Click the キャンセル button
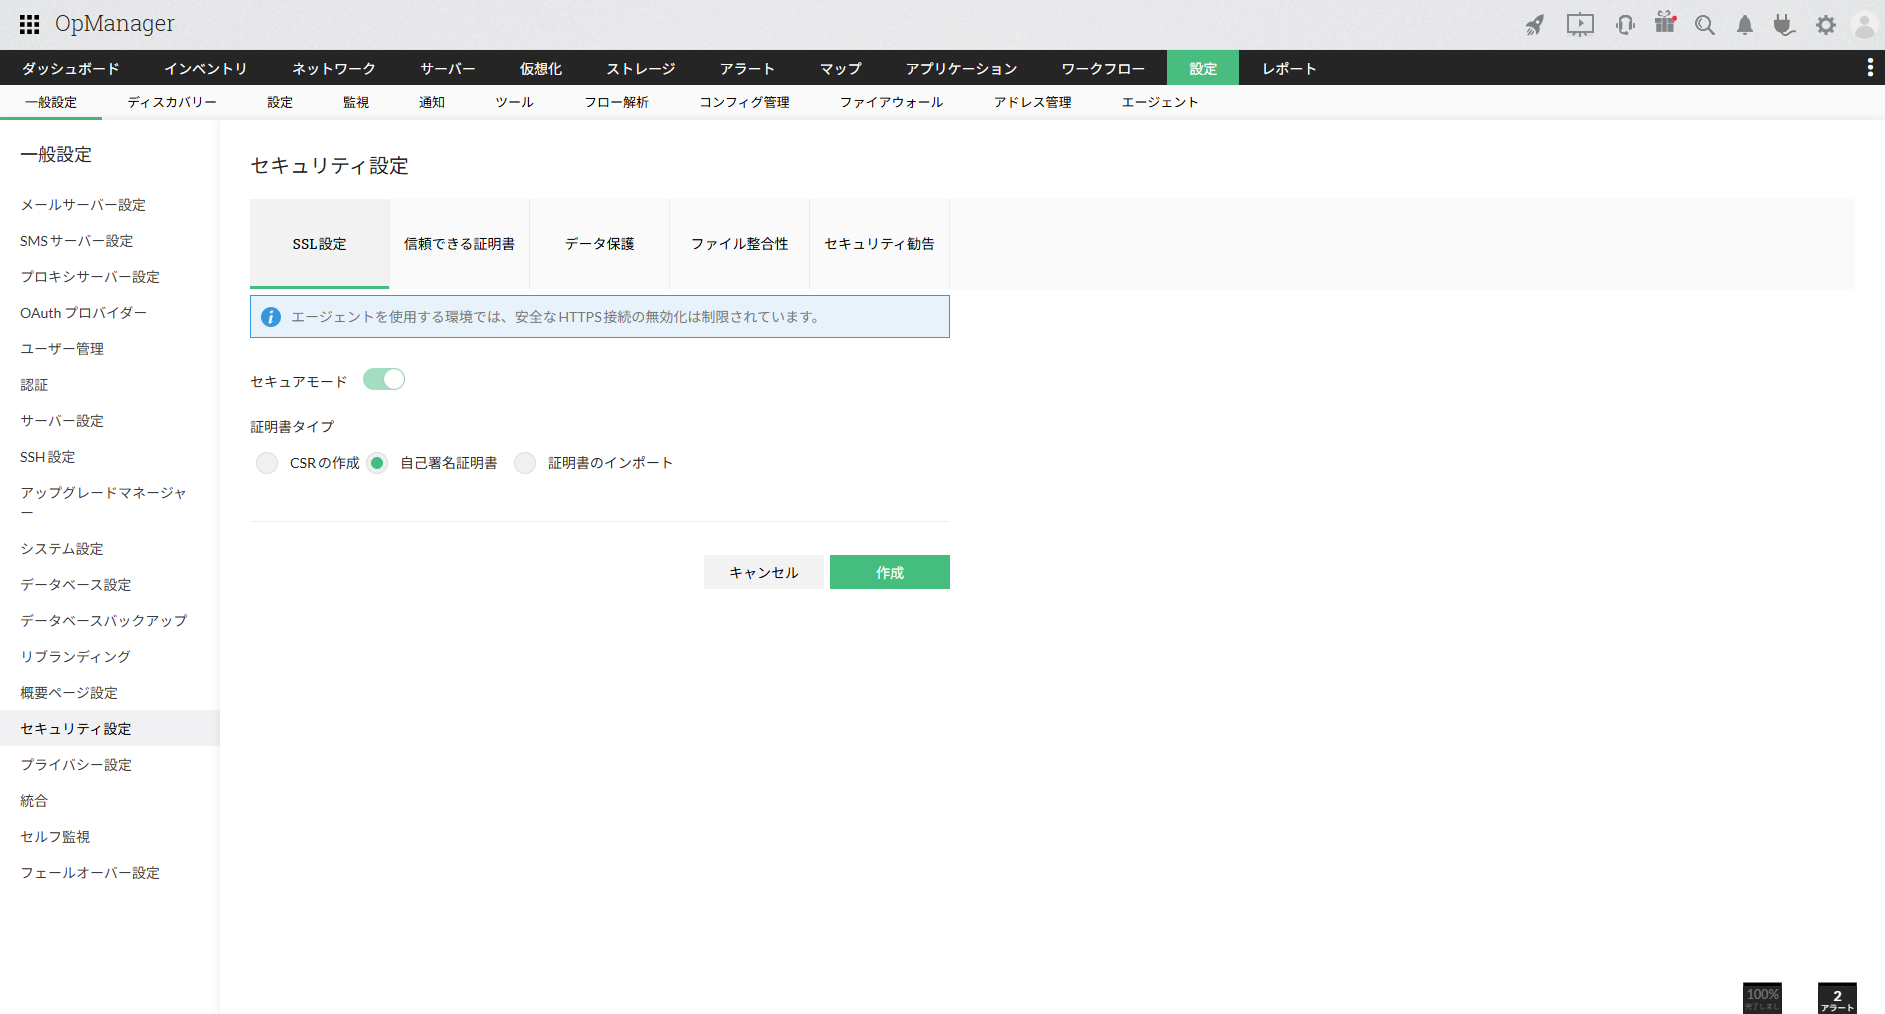The height and width of the screenshot is (1014, 1885). [x=763, y=572]
